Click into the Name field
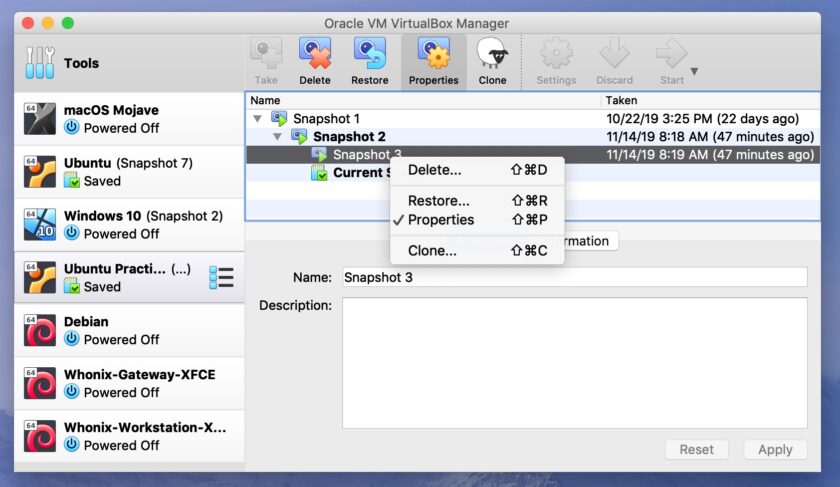840x487 pixels. pos(575,278)
